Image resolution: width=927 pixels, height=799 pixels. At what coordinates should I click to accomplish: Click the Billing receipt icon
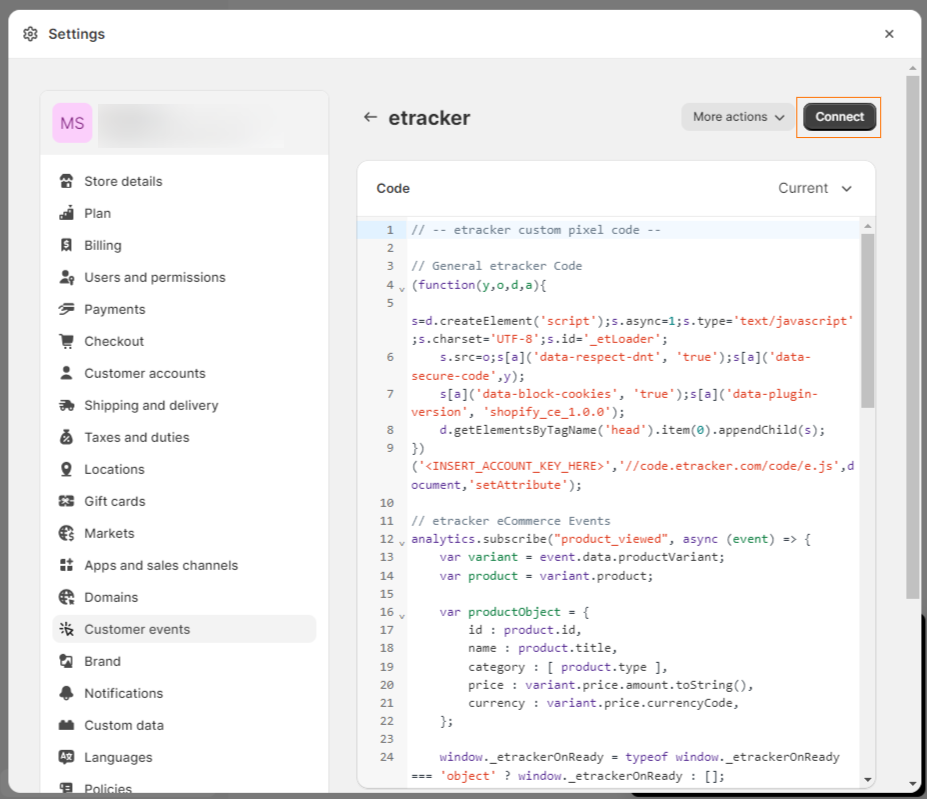coord(66,245)
